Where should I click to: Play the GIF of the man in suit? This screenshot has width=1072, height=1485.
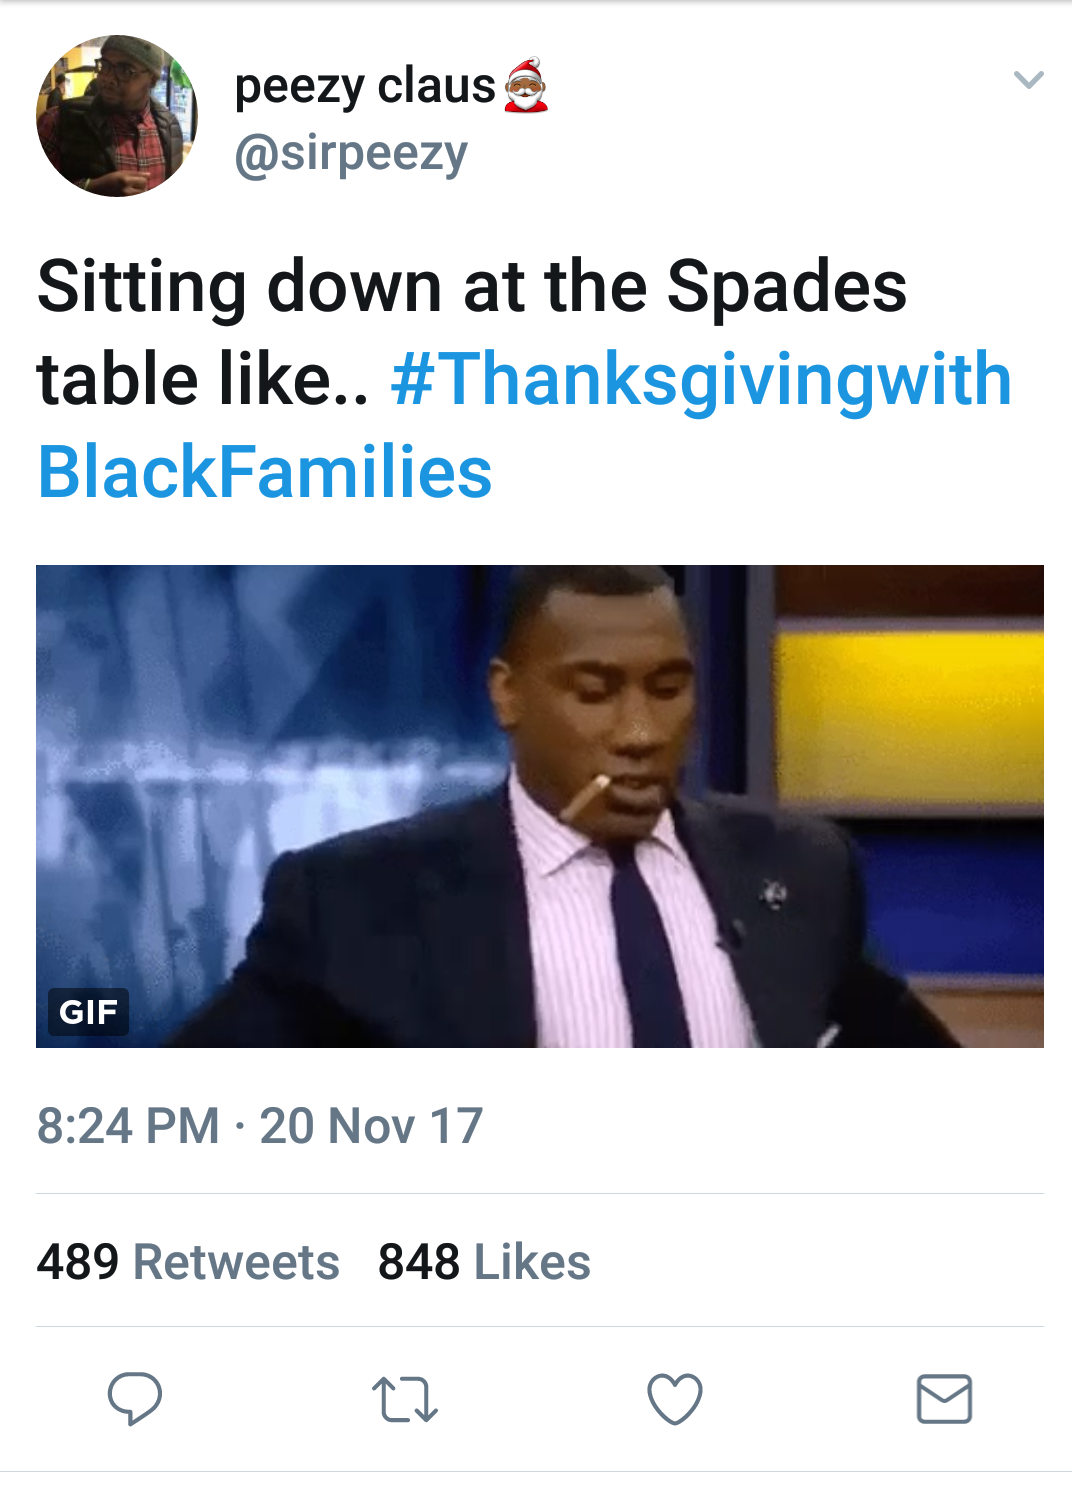pyautogui.click(x=540, y=806)
